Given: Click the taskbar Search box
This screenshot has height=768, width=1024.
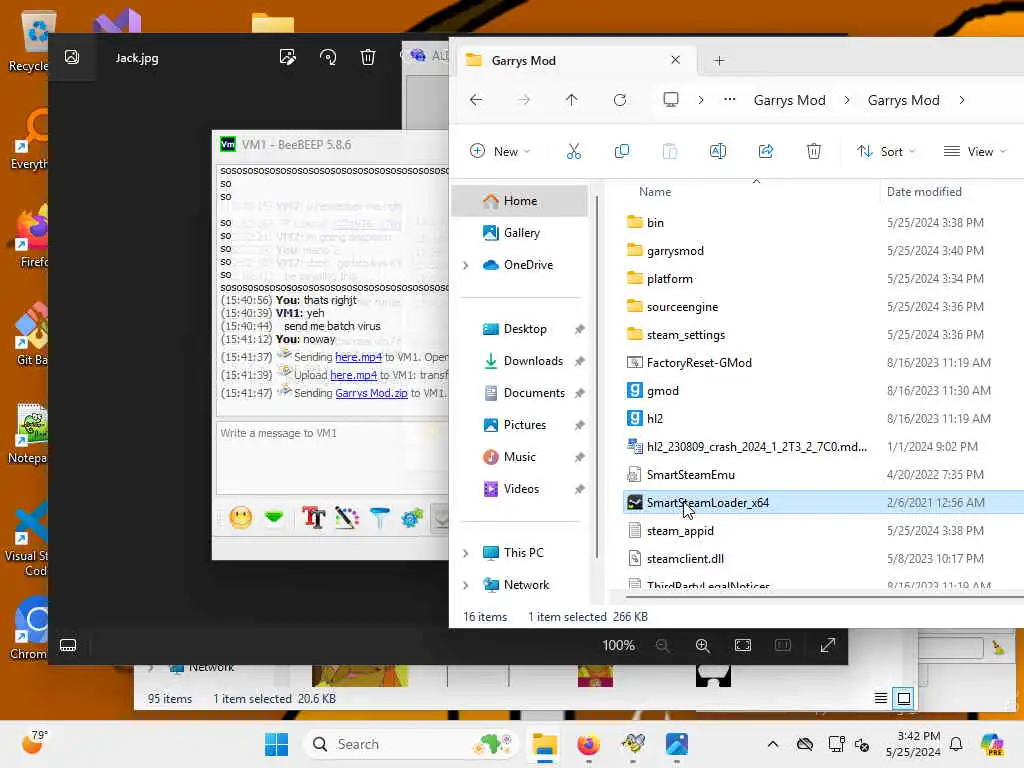Looking at the screenshot, I should pos(409,744).
